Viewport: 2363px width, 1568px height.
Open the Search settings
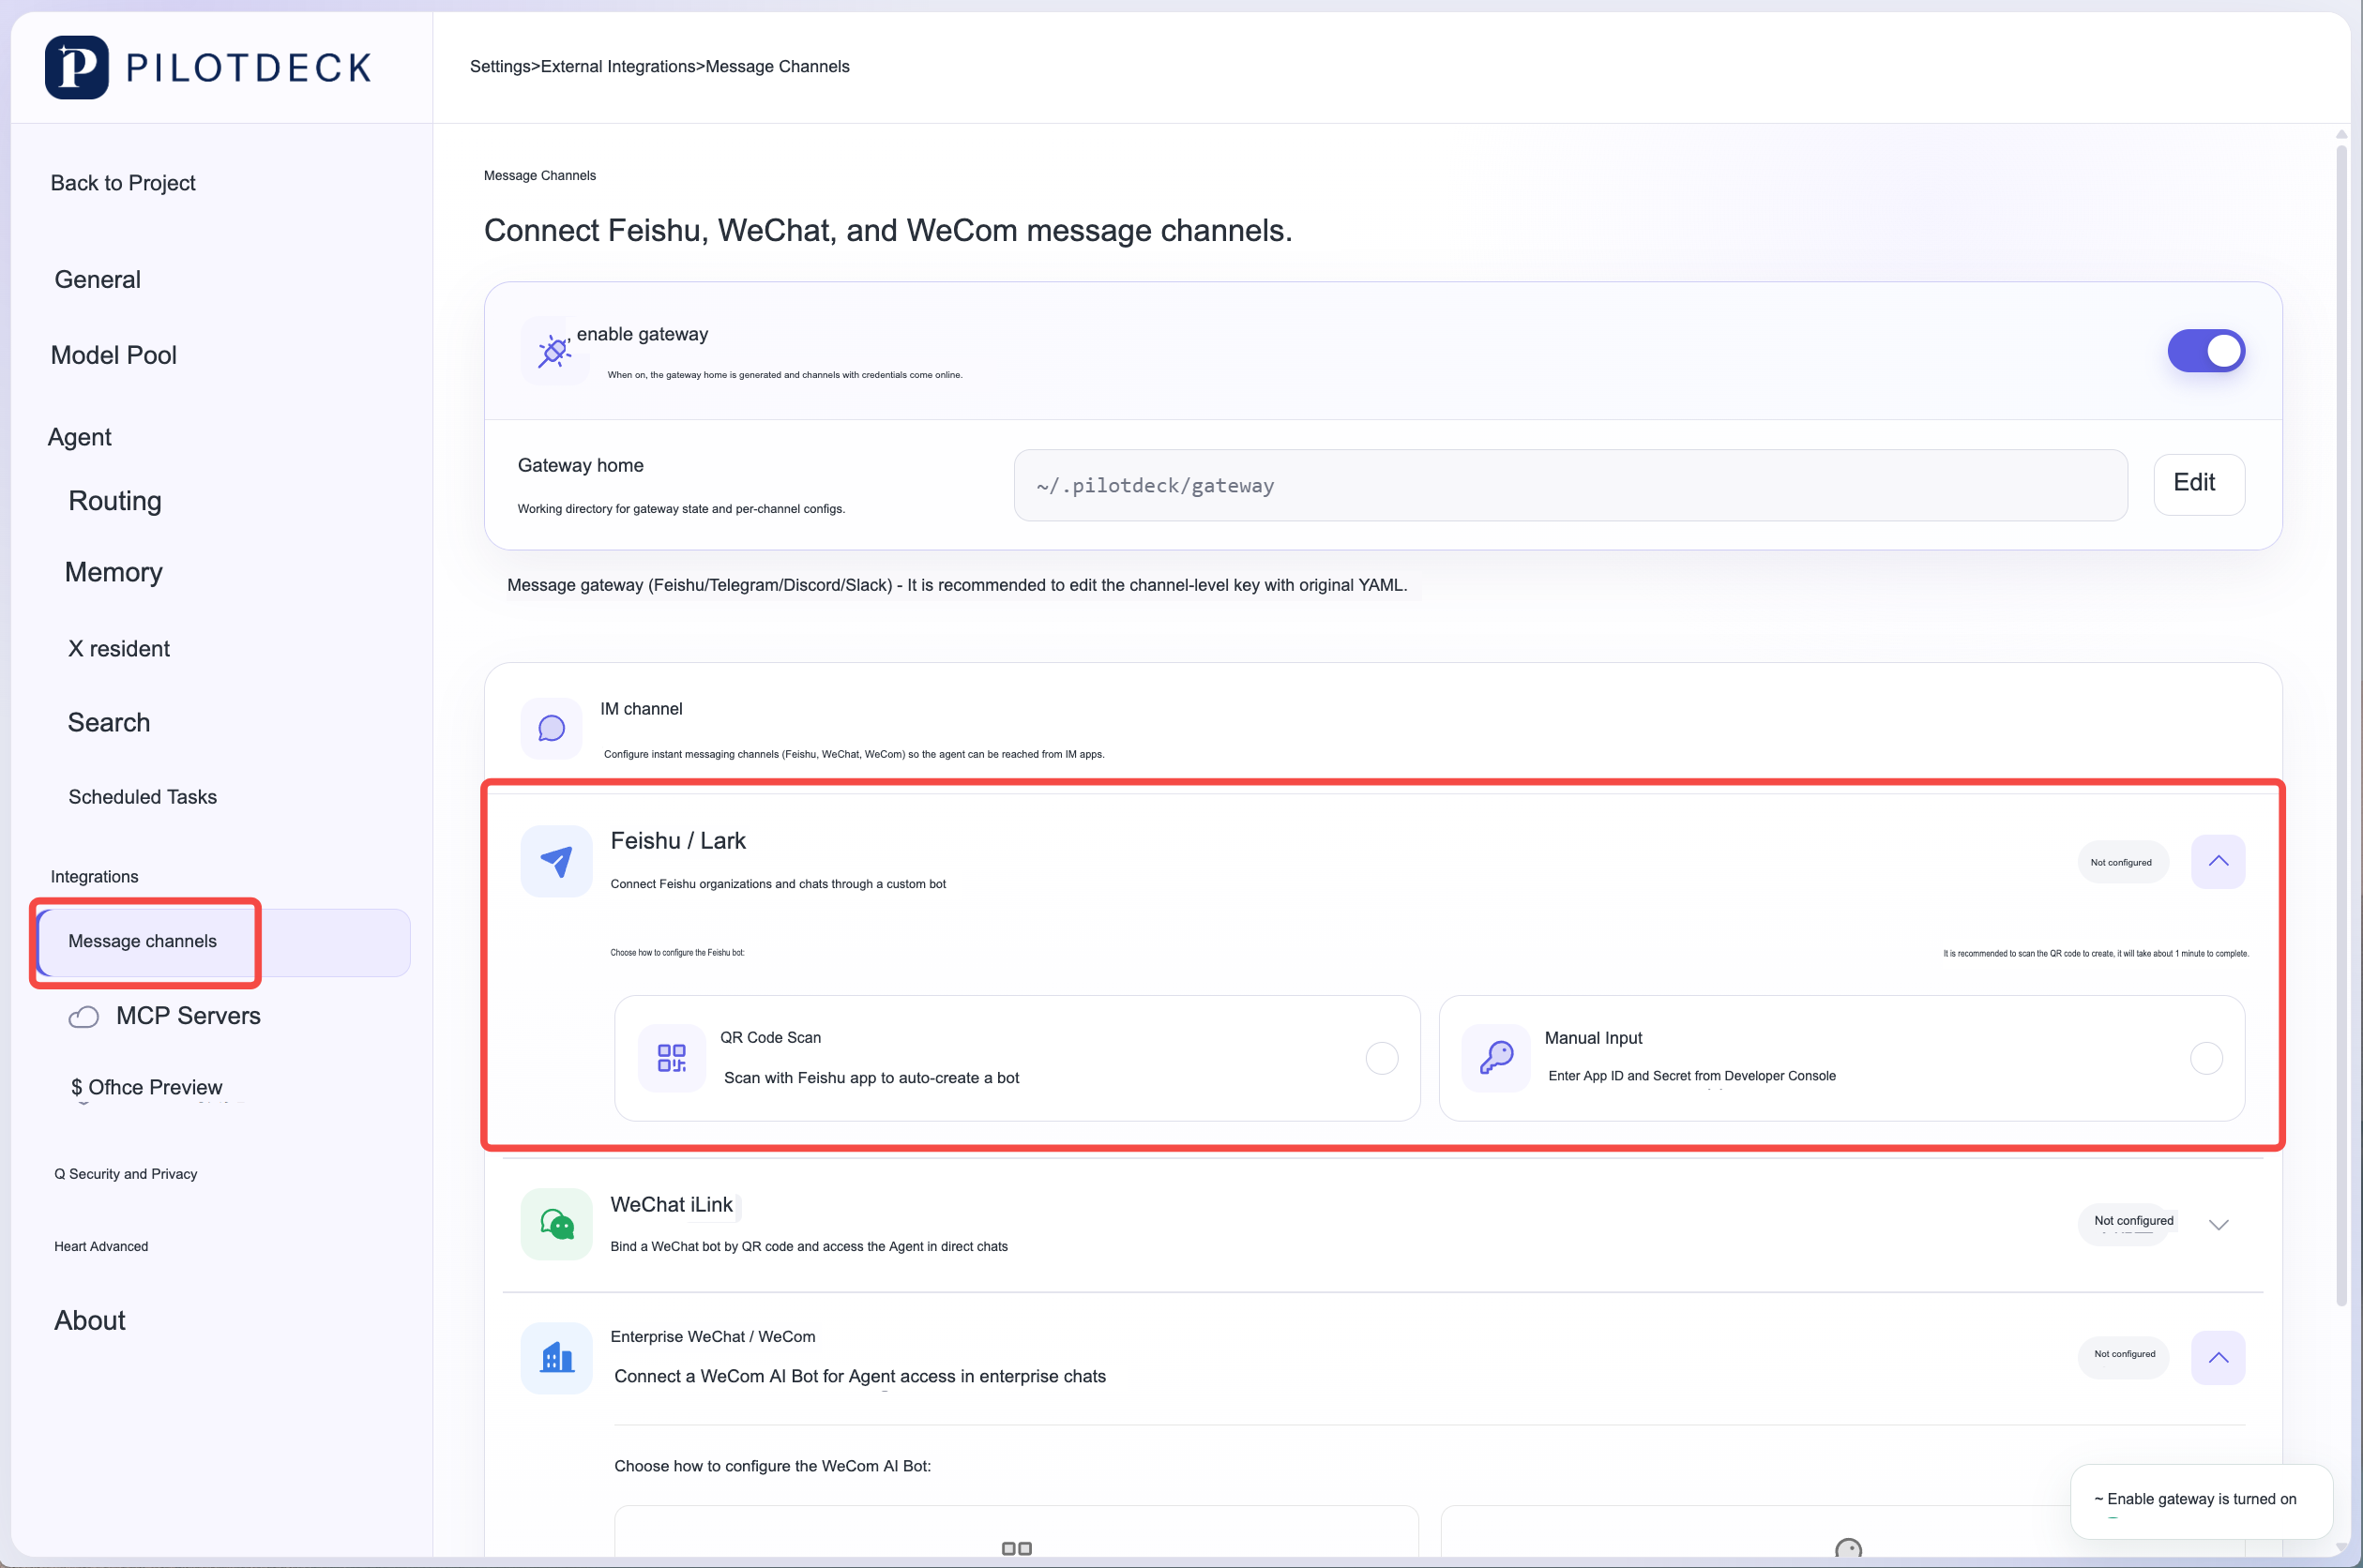click(108, 722)
